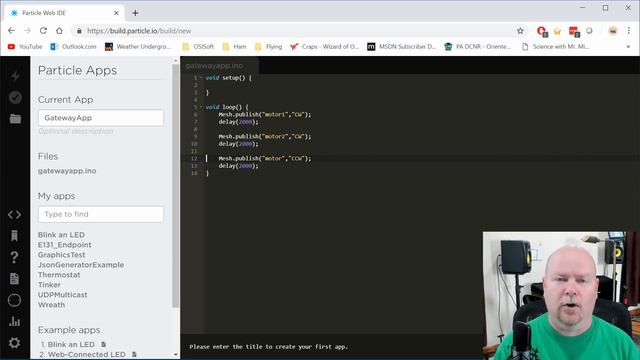Open the MSDN Subscriber bookmark
The height and width of the screenshot is (360, 640).
[402, 47]
